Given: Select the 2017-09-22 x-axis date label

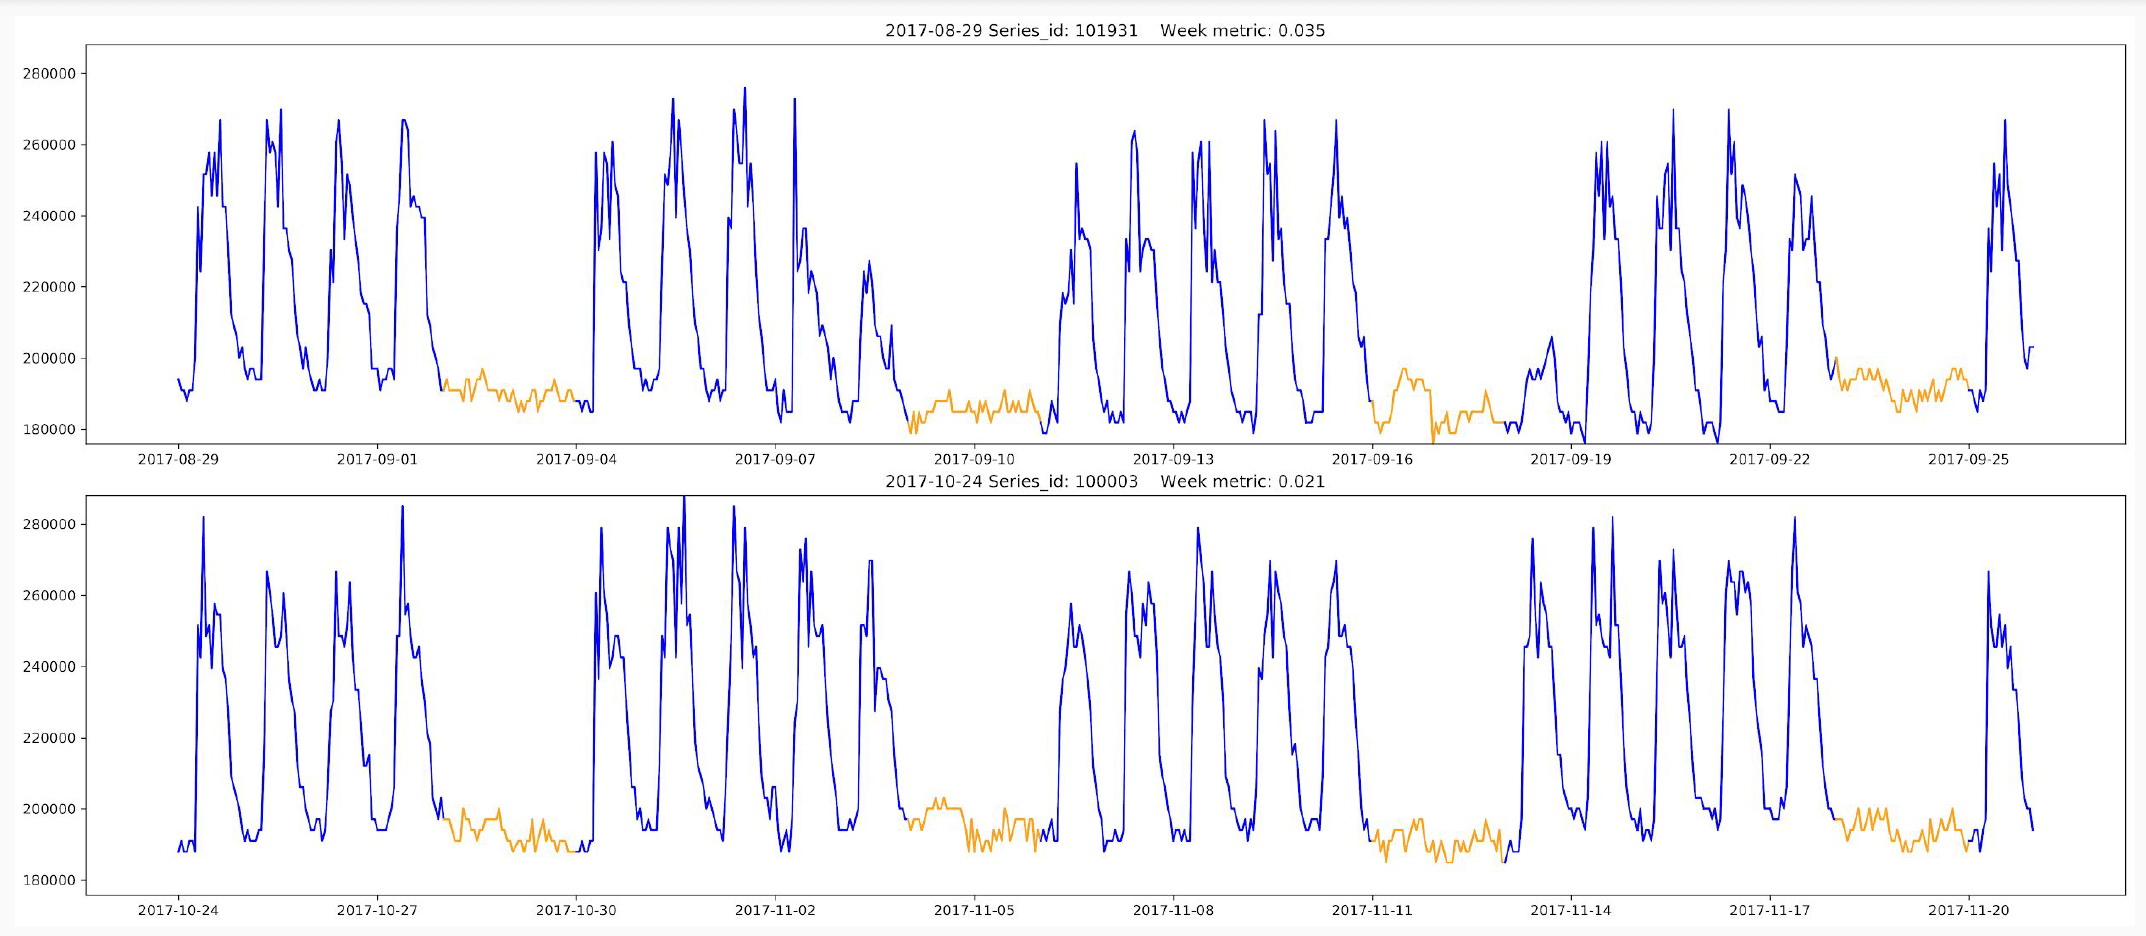Looking at the screenshot, I should (1770, 459).
